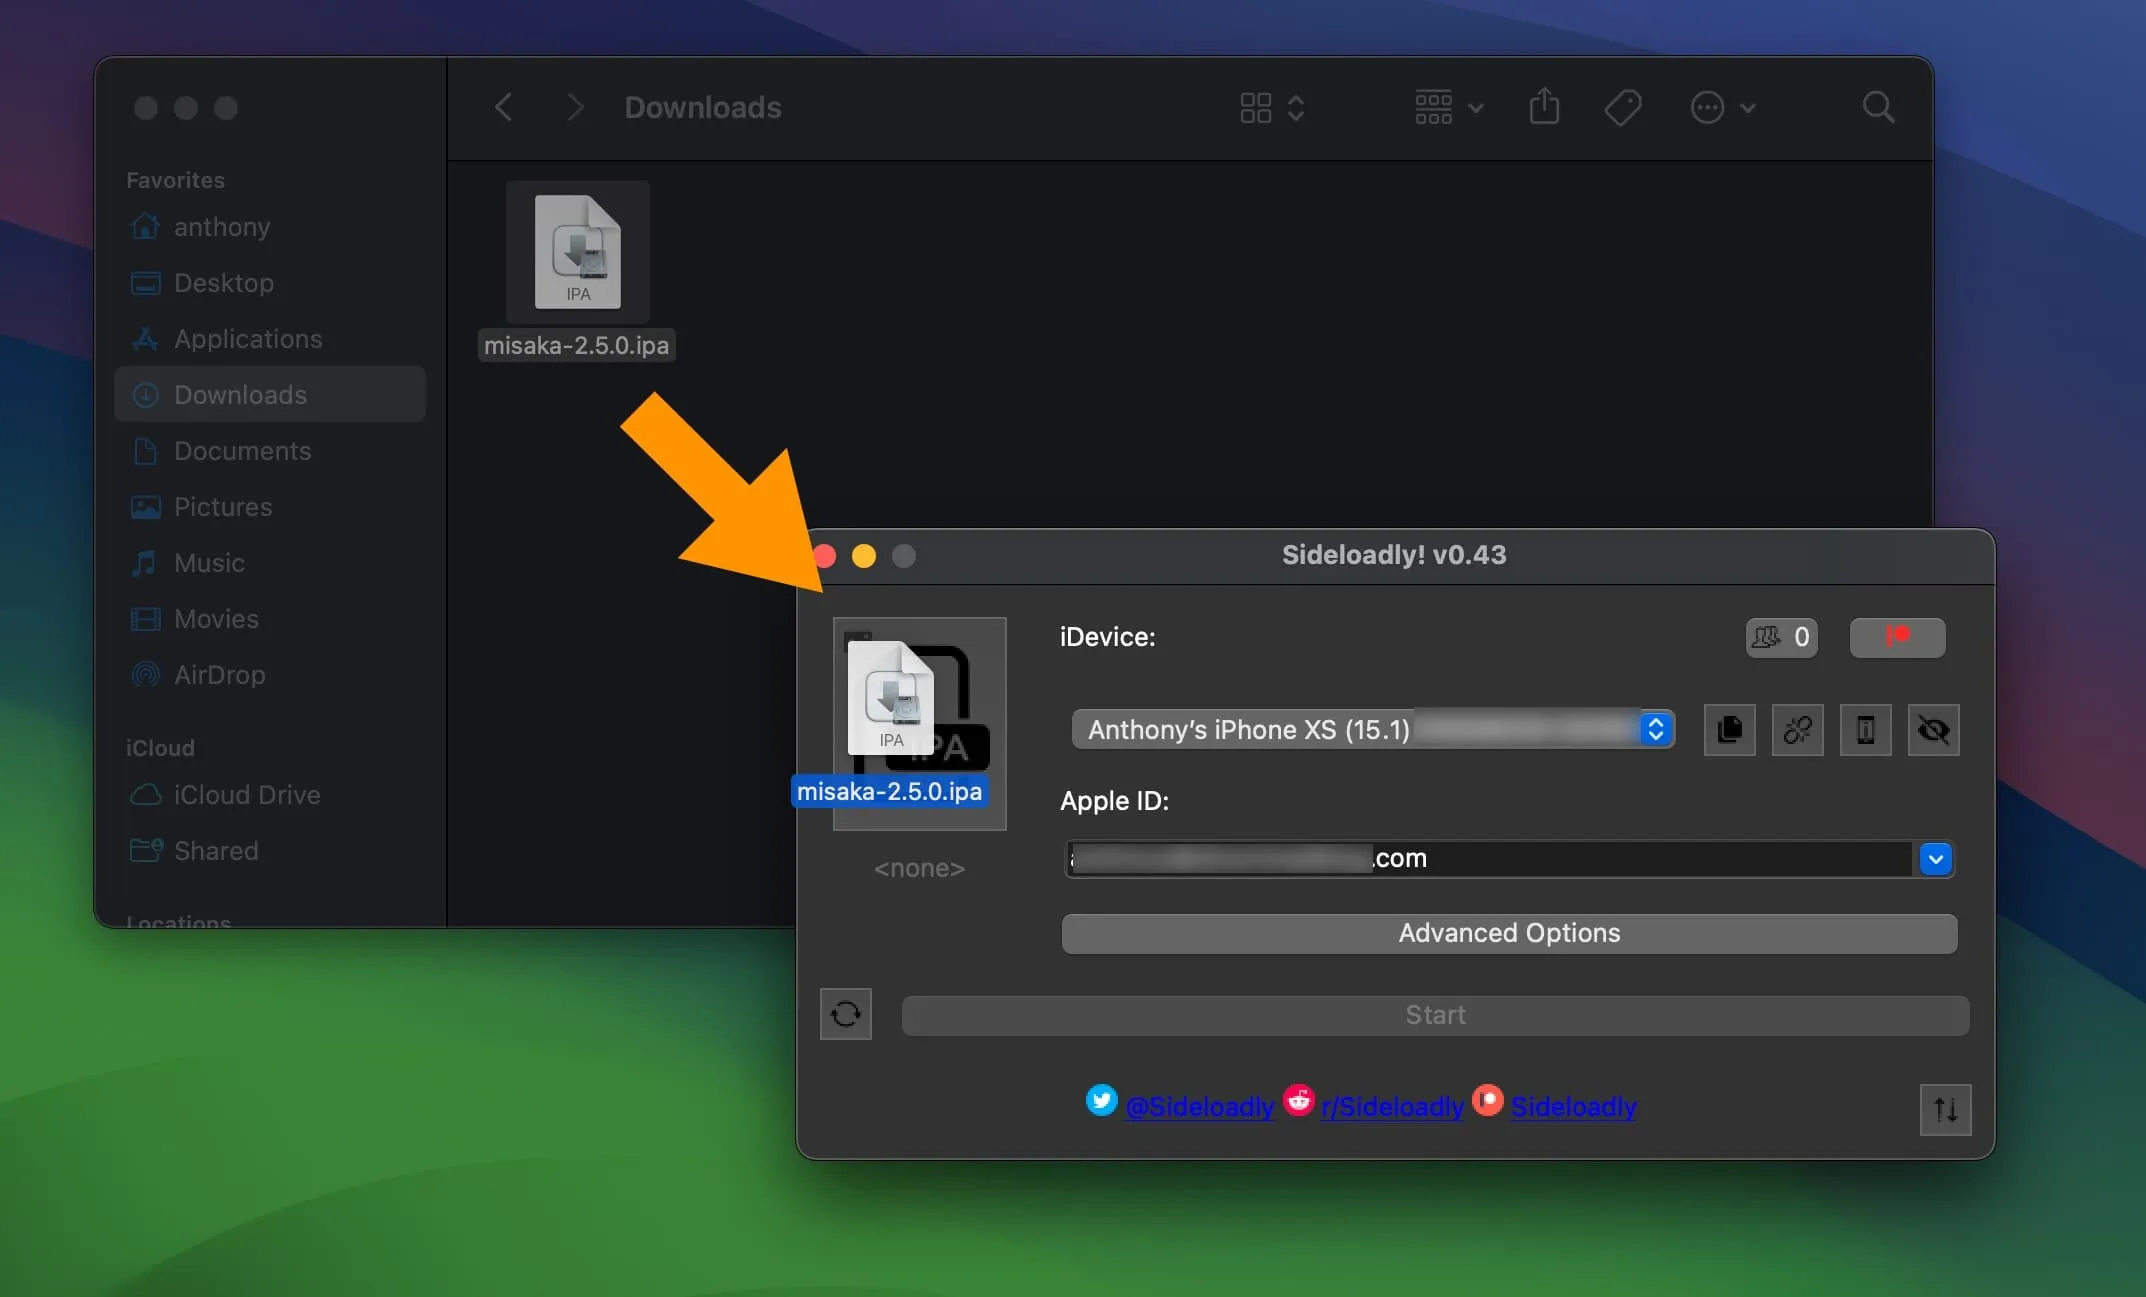This screenshot has width=2146, height=1297.
Task: Click the device info icon
Action: [x=1864, y=728]
